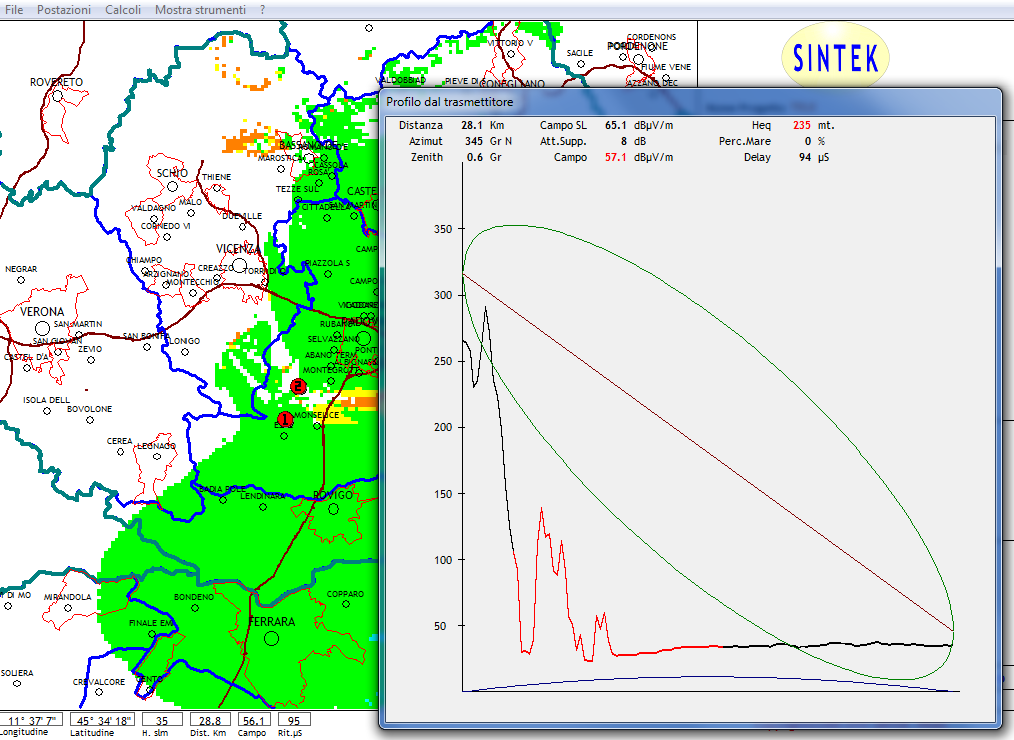Click the H. slm altitude field

[x=162, y=719]
